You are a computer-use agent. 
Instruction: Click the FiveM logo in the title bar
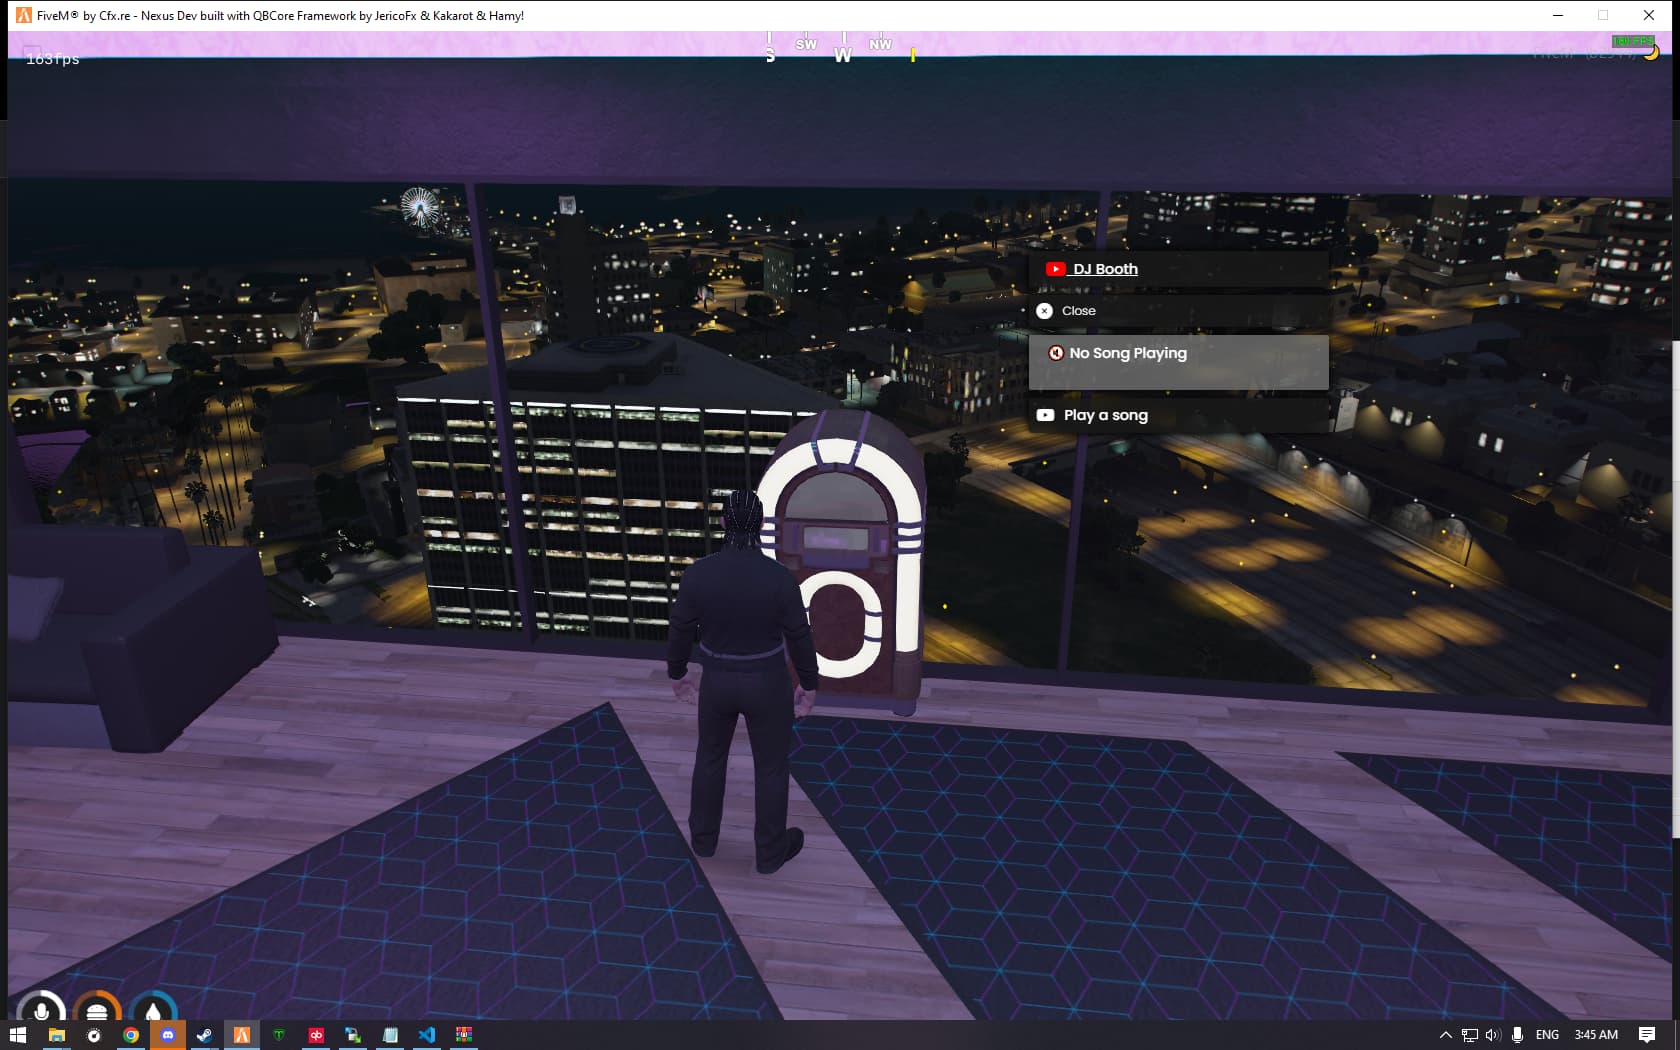pyautogui.click(x=24, y=15)
